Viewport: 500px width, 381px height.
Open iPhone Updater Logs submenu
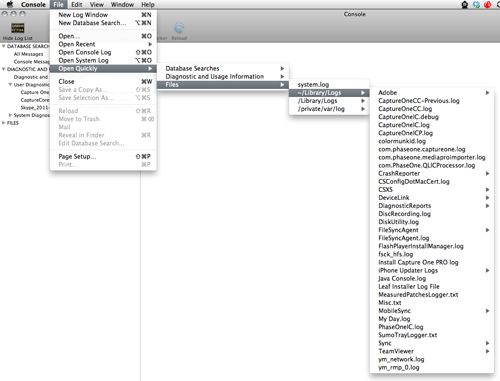(x=432, y=270)
